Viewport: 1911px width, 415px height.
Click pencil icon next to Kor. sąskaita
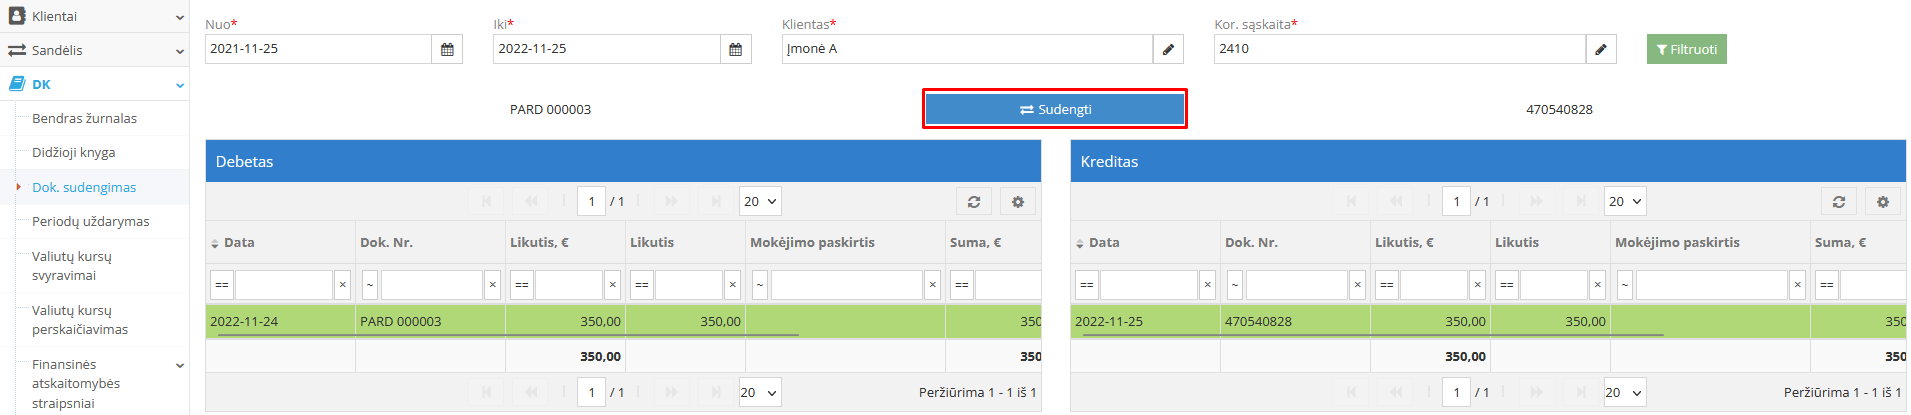pyautogui.click(x=1600, y=49)
